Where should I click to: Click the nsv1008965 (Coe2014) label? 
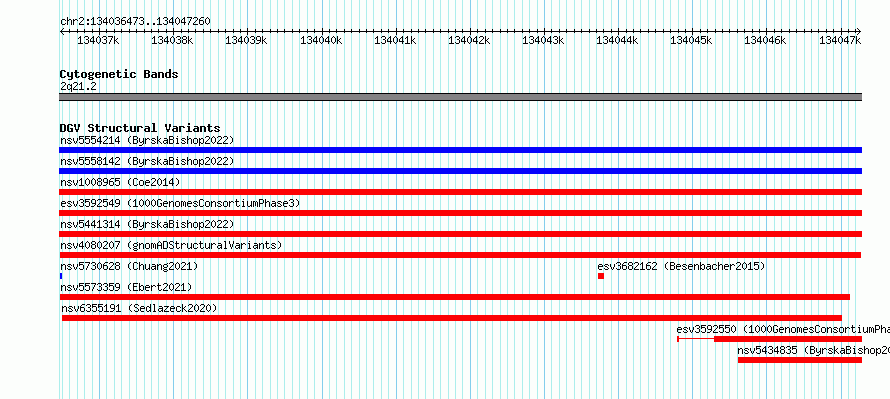120,182
